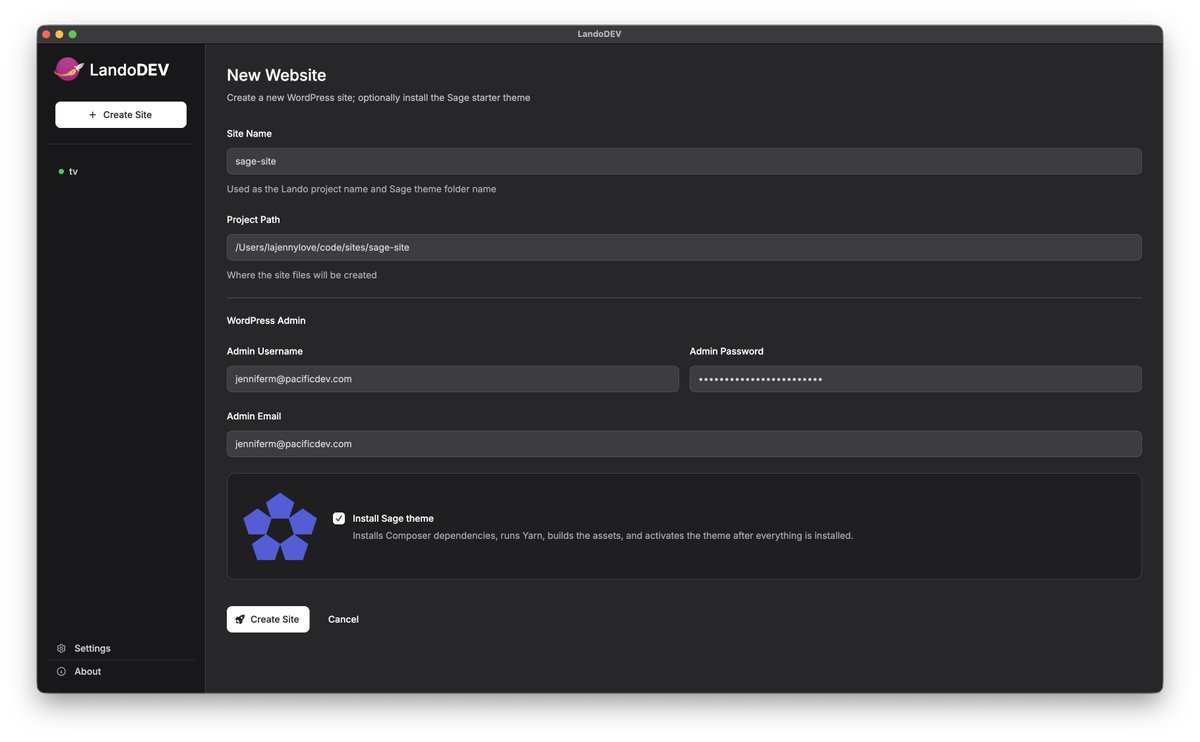Enable the Install Sage theme checkbox
The height and width of the screenshot is (742, 1200).
339,518
